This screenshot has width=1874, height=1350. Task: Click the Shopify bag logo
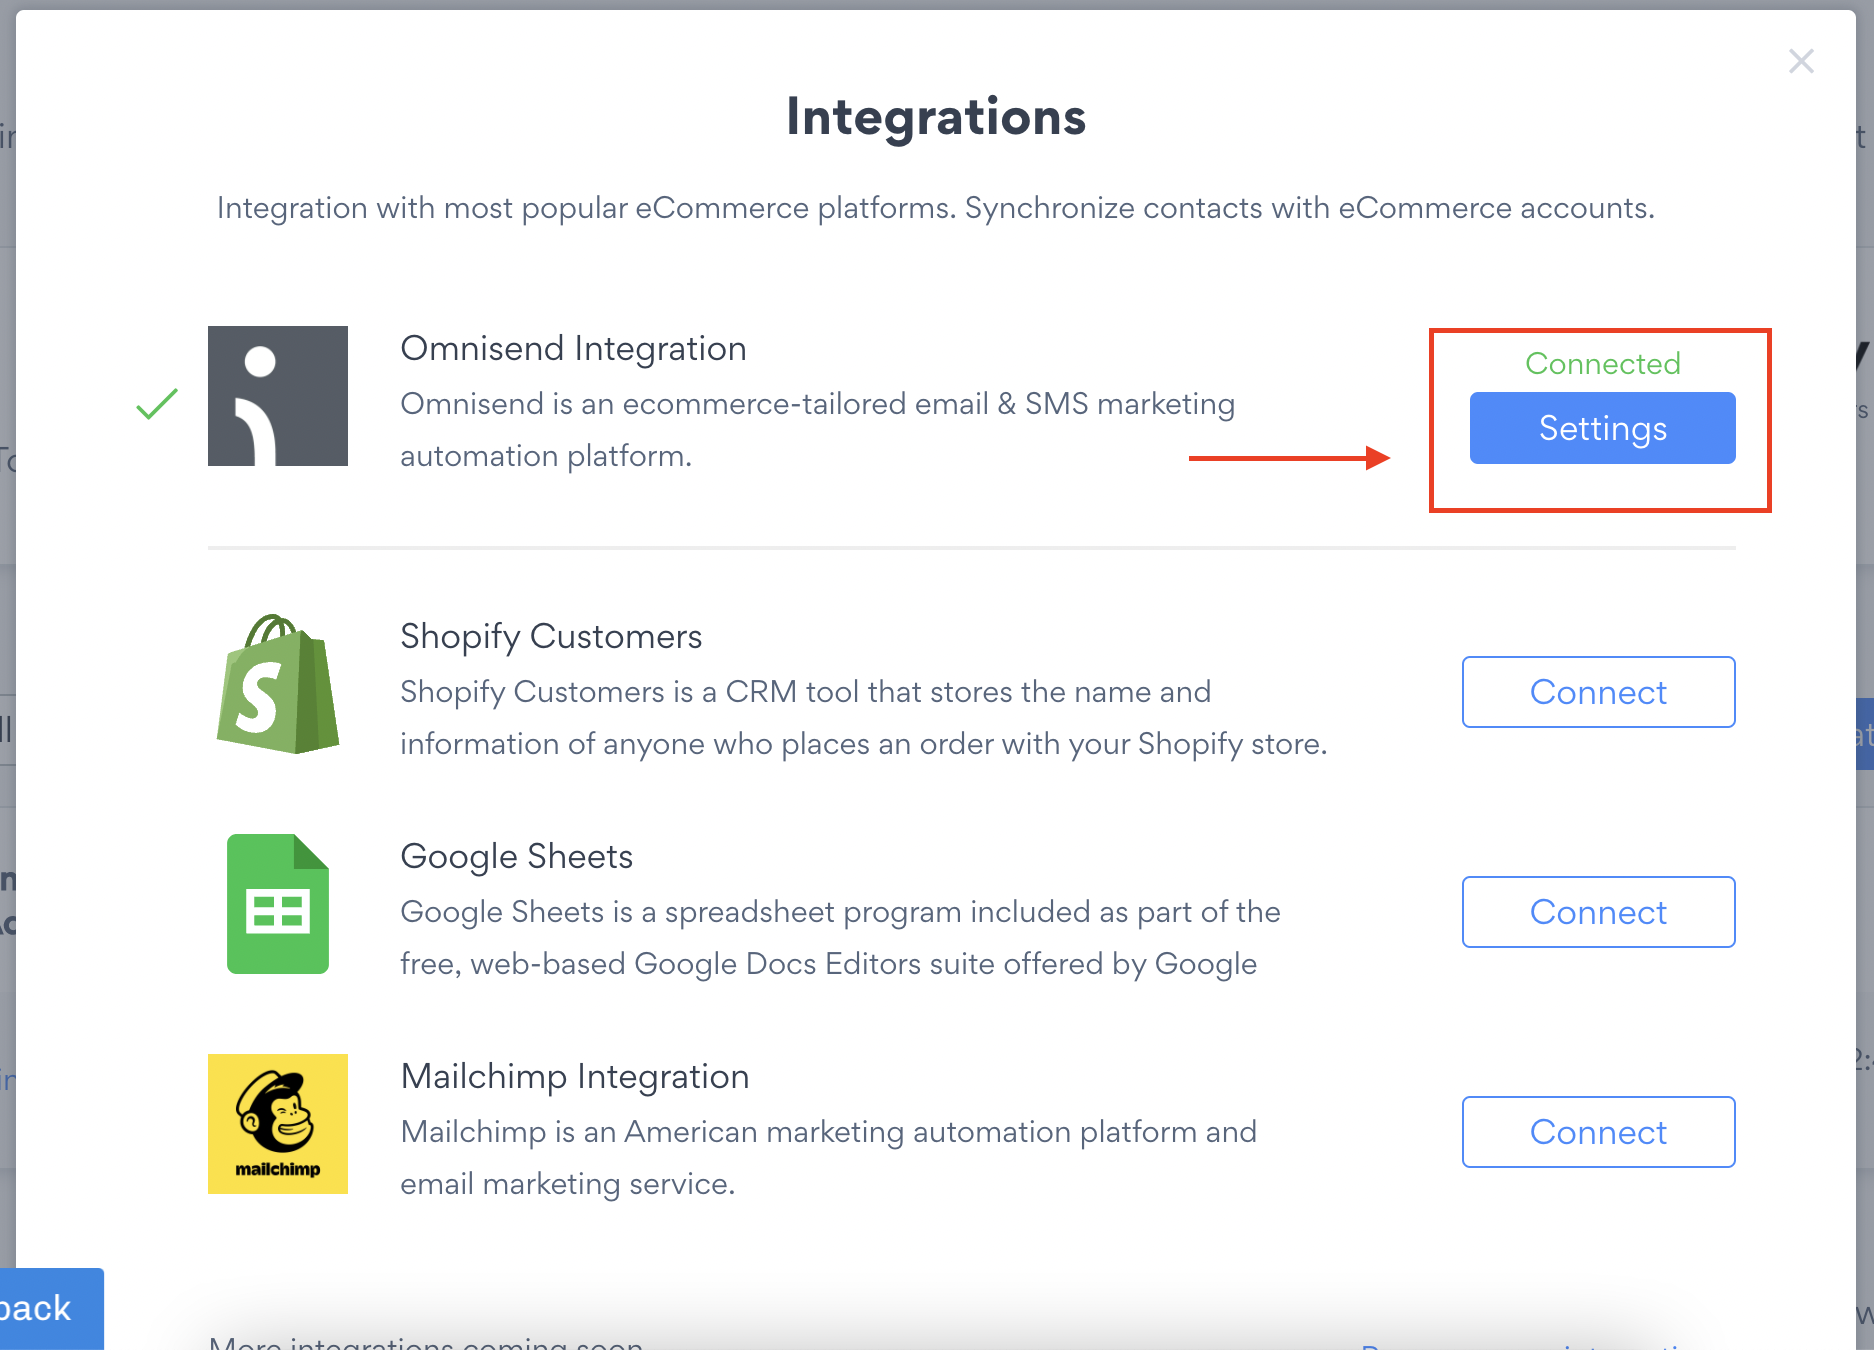(278, 684)
